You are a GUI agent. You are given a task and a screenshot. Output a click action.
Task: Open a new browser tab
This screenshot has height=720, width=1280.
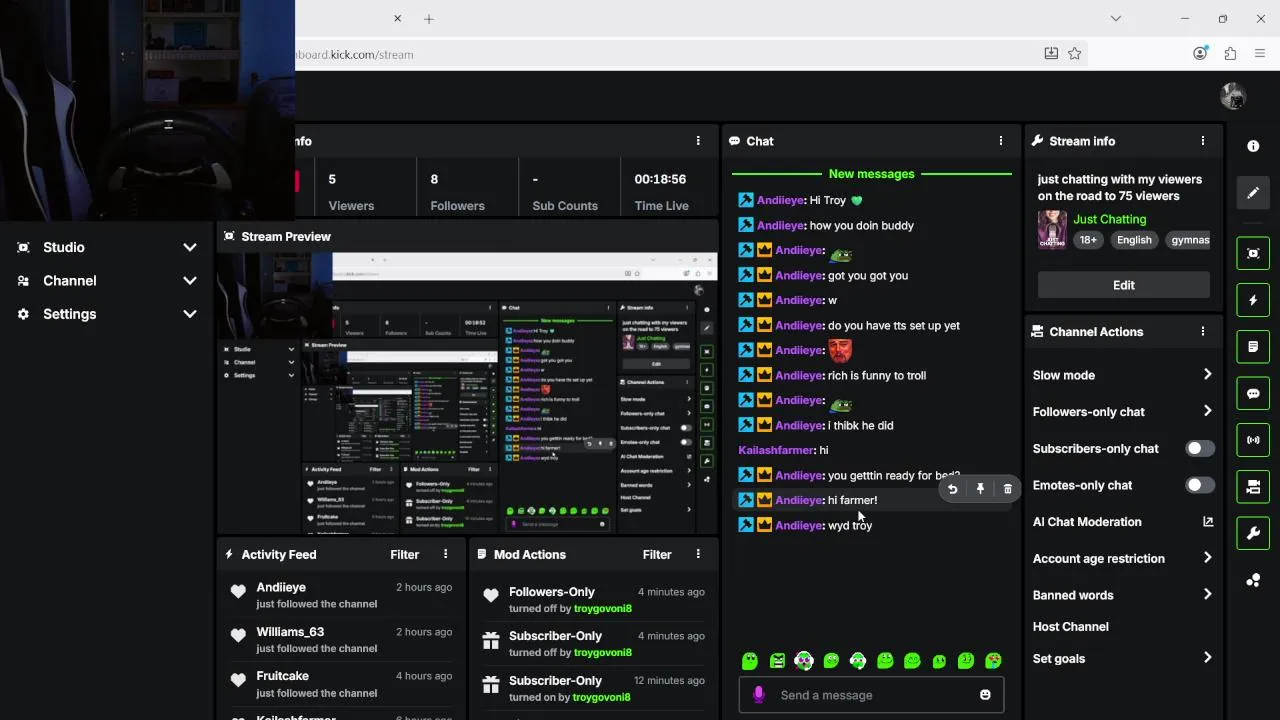tap(428, 18)
